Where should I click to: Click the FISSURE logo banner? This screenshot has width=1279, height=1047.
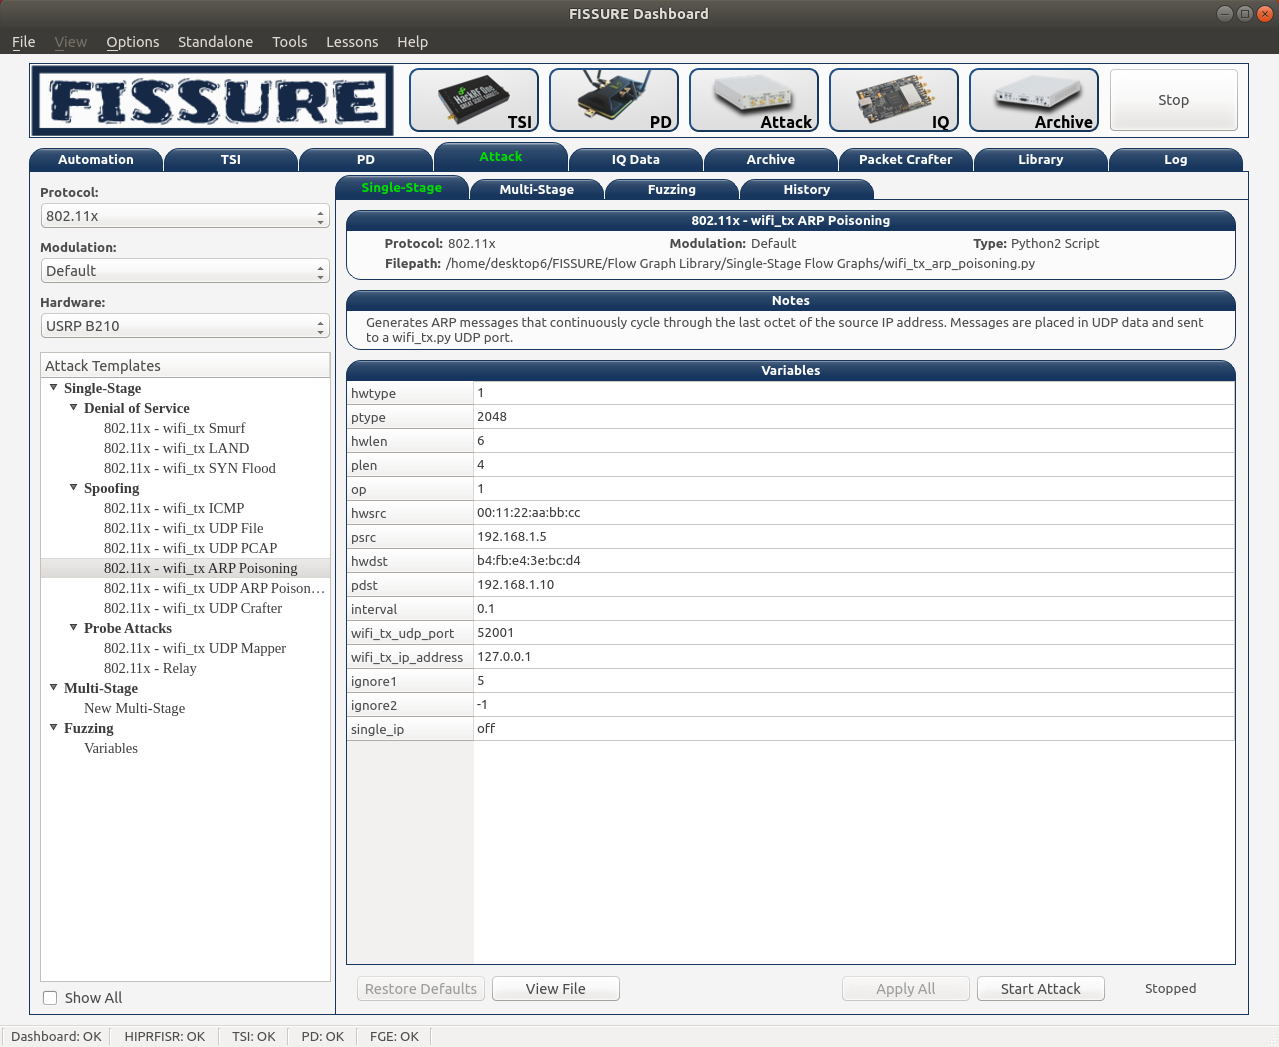[212, 100]
